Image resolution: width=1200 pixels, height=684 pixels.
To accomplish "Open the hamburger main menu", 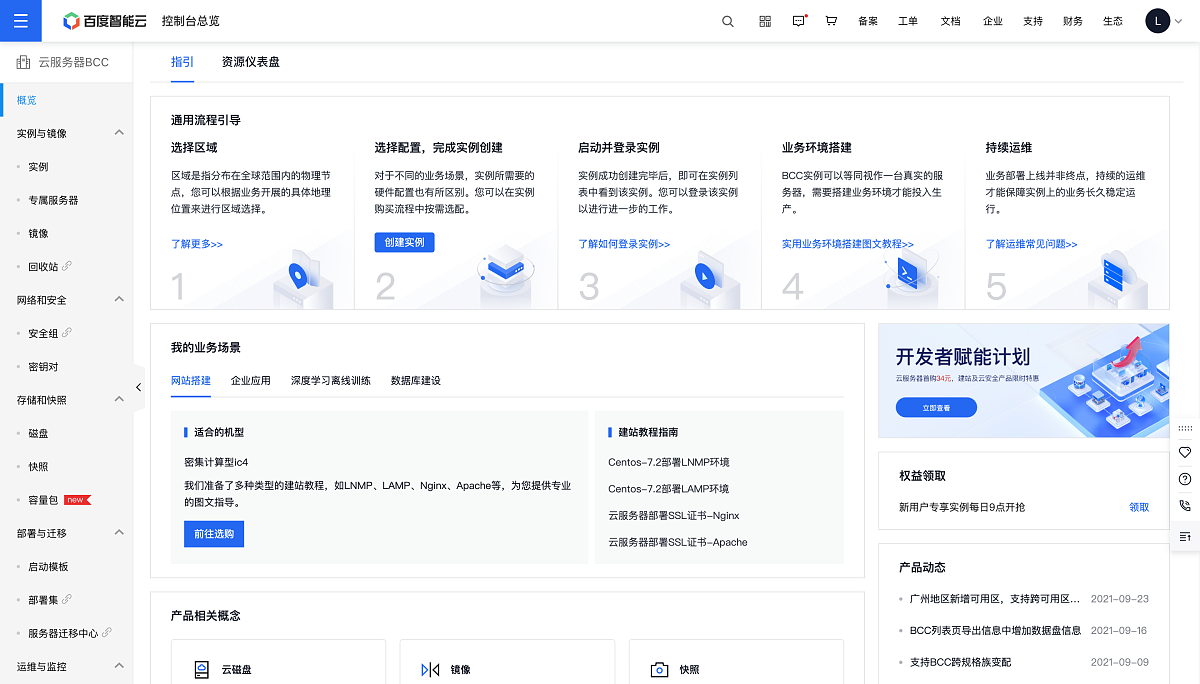I will pyautogui.click(x=21, y=21).
